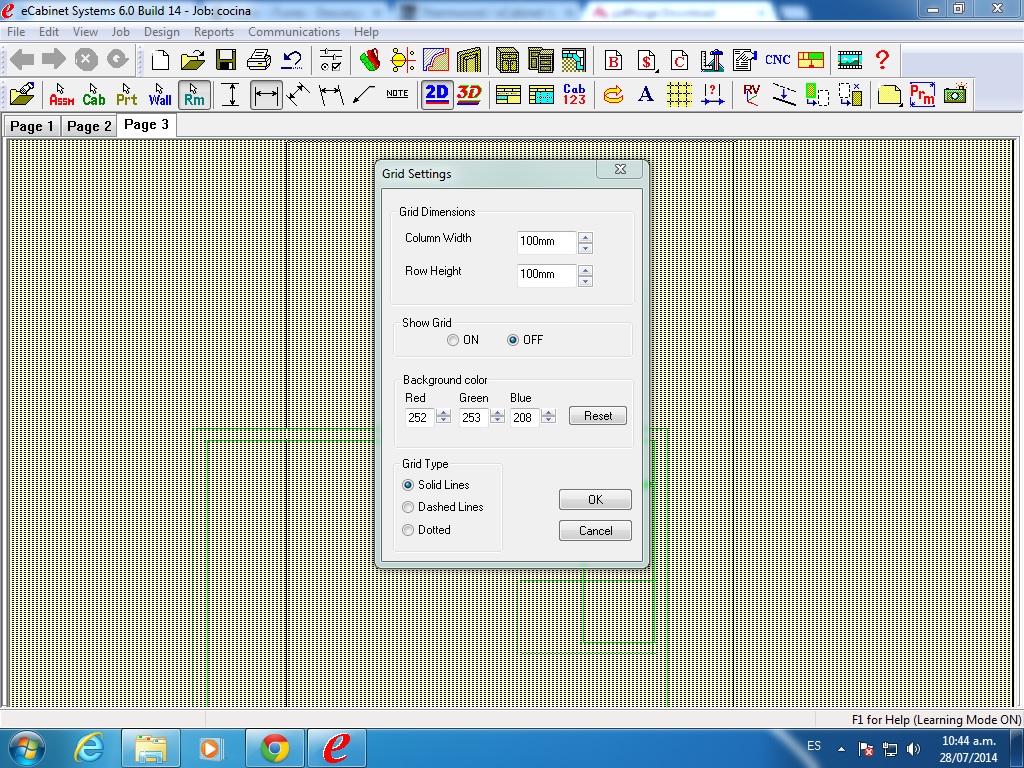The height and width of the screenshot is (768, 1024).
Task: Select Dashed Lines grid type
Action: [408, 507]
